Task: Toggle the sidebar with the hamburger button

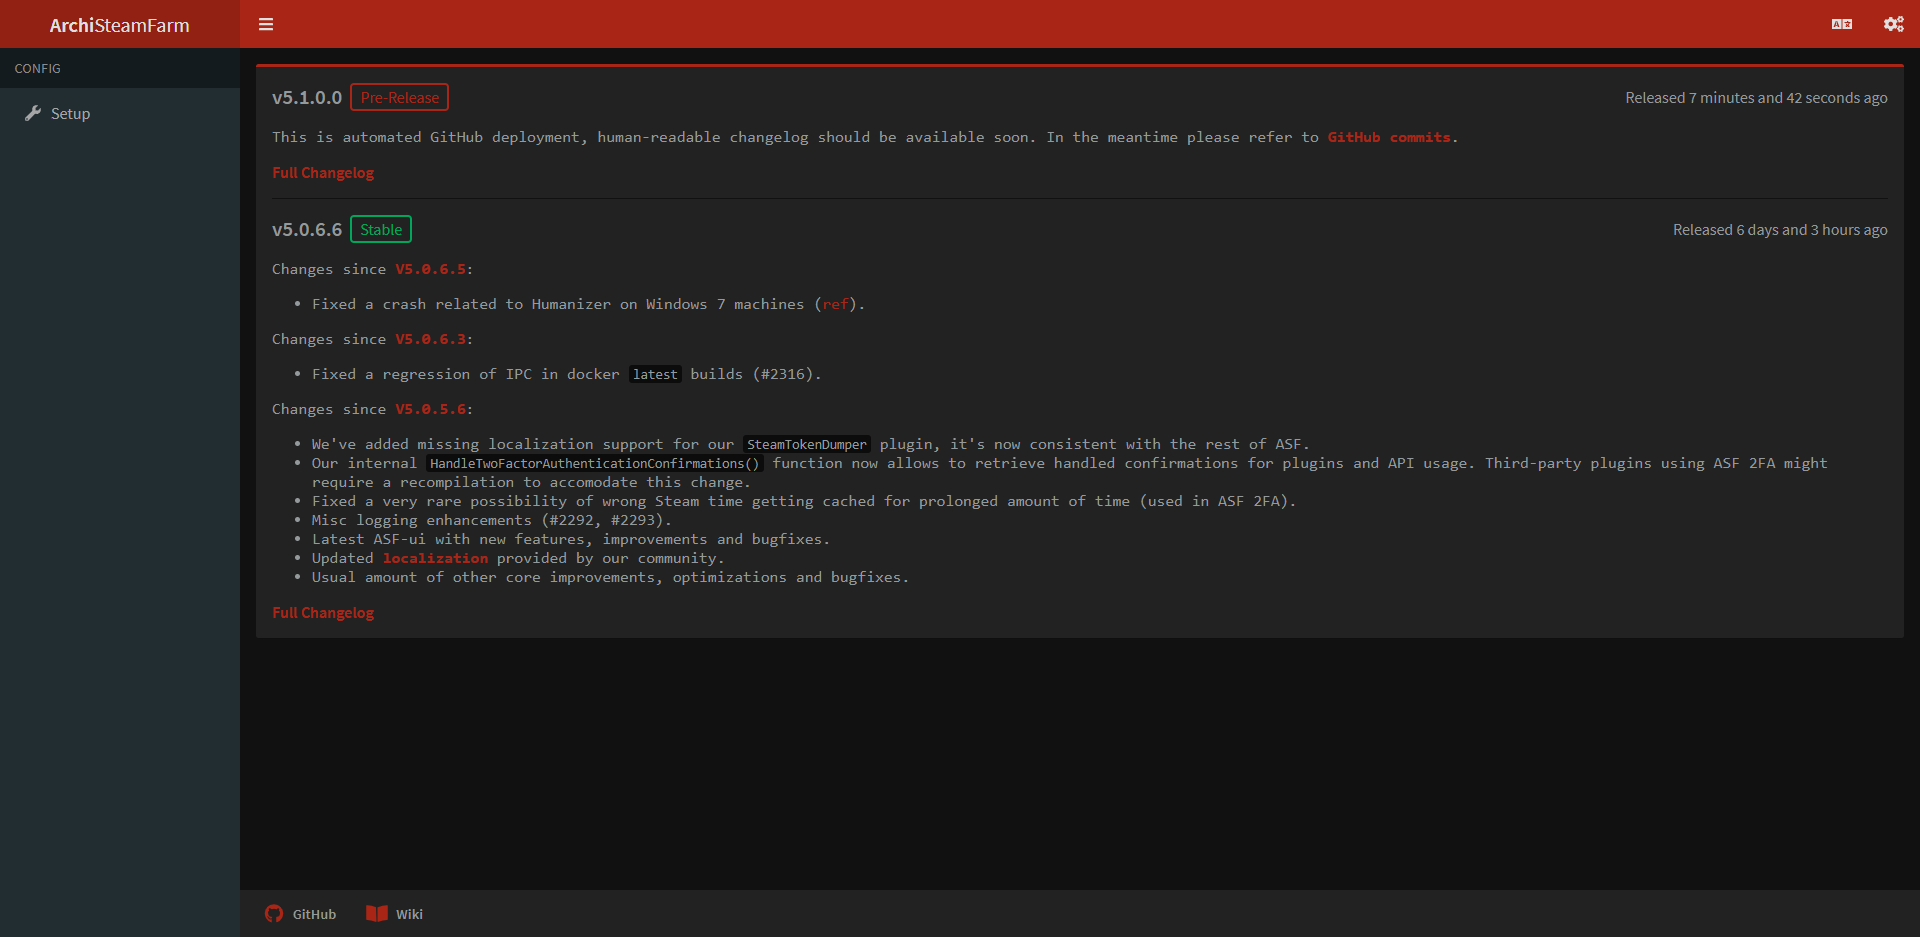Action: click(x=266, y=24)
